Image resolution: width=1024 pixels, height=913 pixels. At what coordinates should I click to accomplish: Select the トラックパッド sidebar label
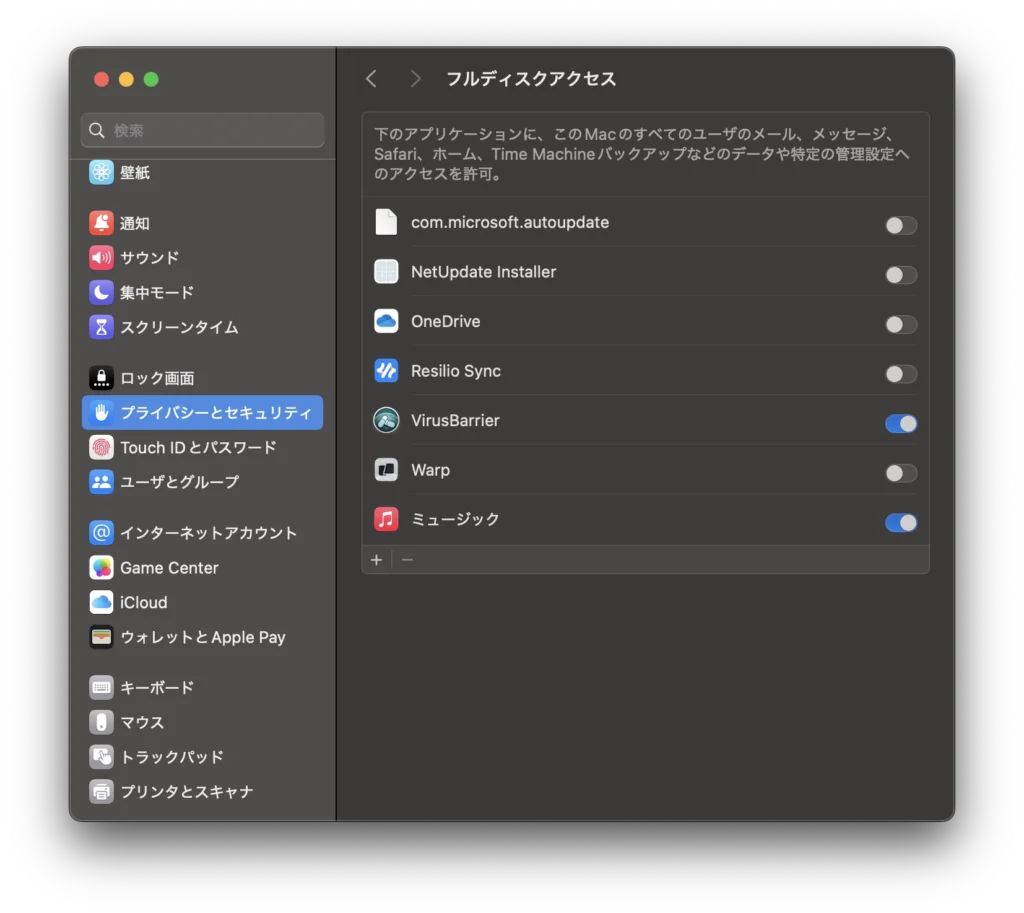click(x=172, y=757)
